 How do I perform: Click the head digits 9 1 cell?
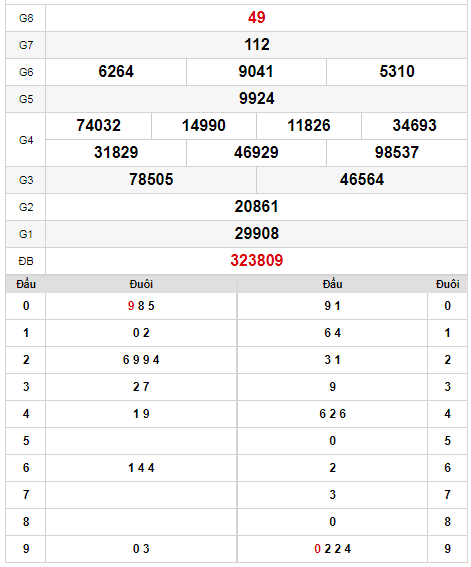[332, 306]
